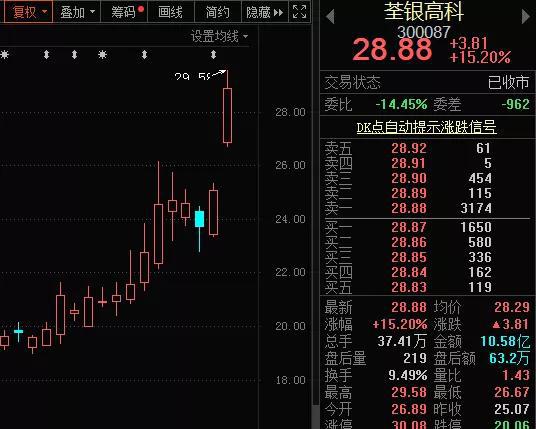Click 隐藏 to hide side panel
Viewport: 536px width, 429px height.
coord(264,12)
